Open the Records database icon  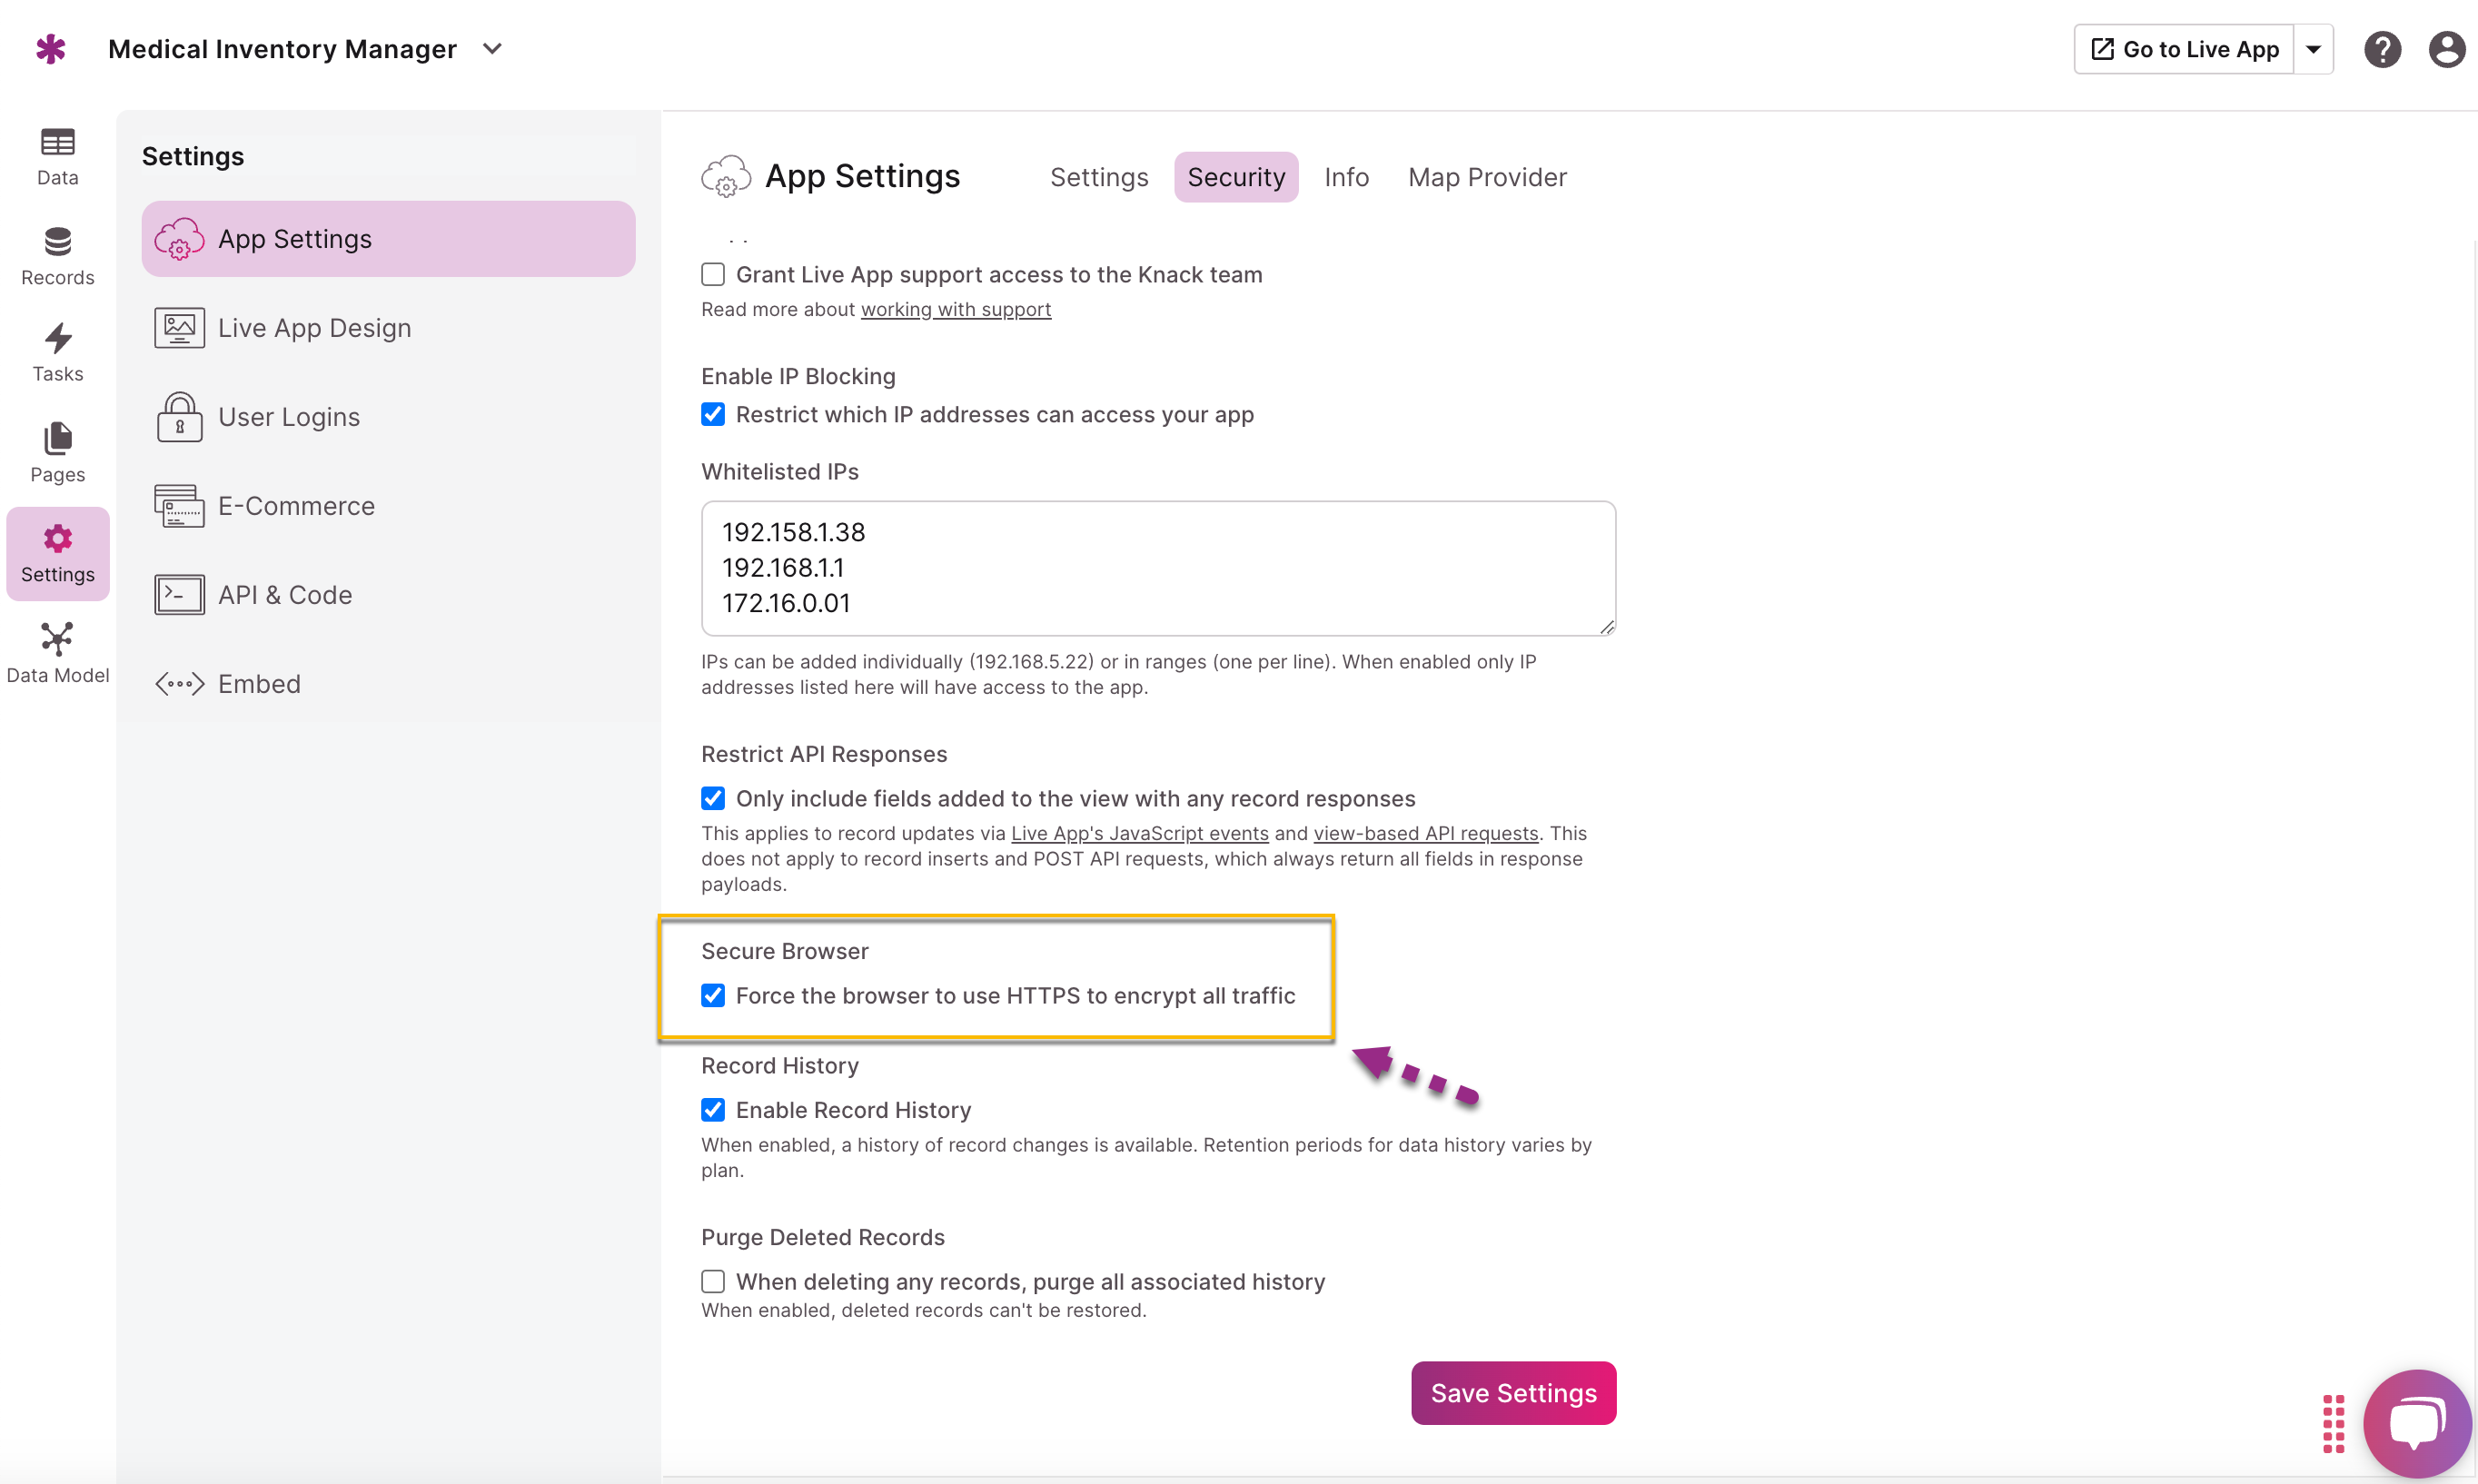tap(57, 242)
